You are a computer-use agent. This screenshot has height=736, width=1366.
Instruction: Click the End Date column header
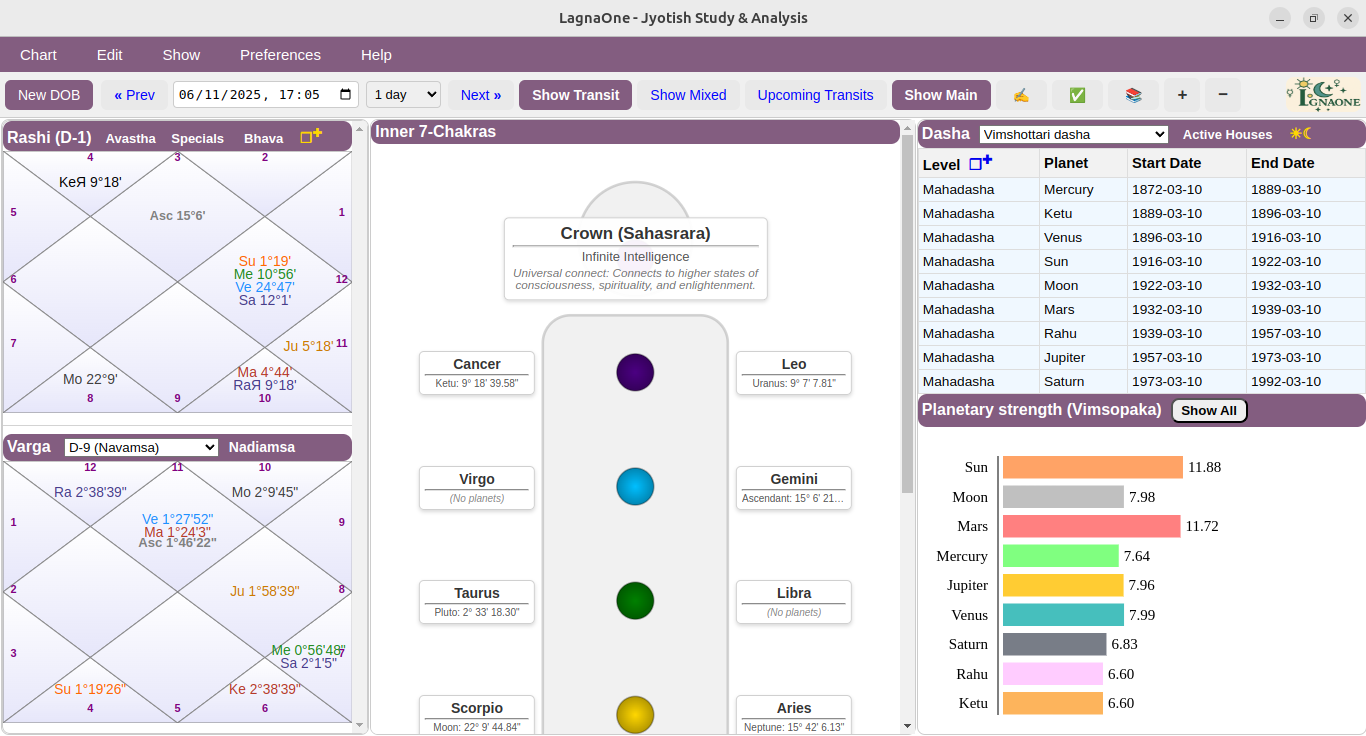click(1306, 163)
